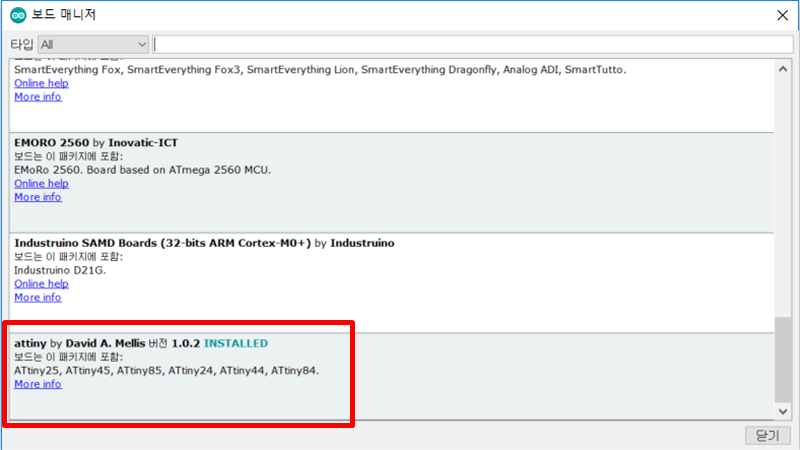Open More info link under SmartEverything boards
Image resolution: width=800 pixels, height=450 pixels.
(x=38, y=97)
